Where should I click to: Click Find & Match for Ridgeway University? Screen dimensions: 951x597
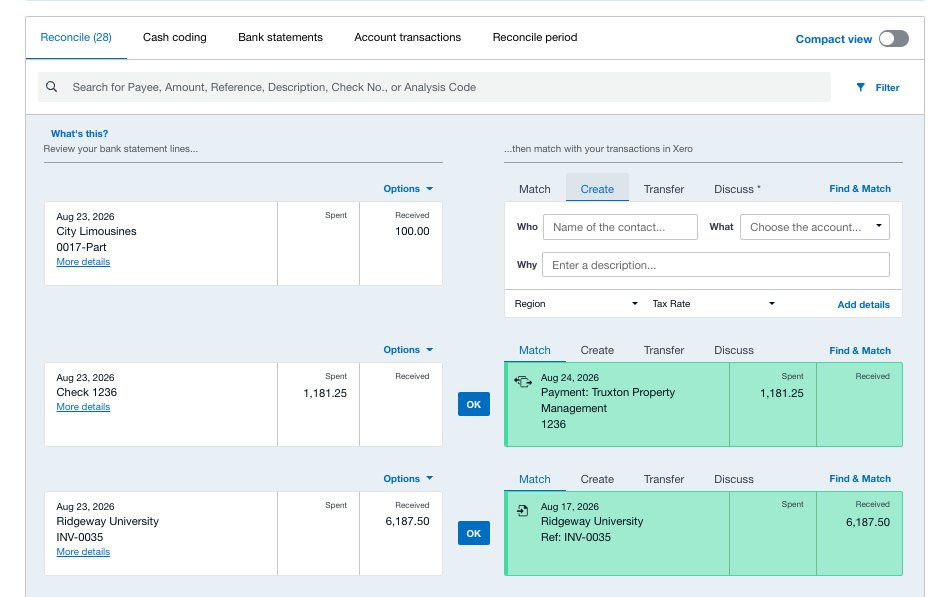click(x=860, y=479)
